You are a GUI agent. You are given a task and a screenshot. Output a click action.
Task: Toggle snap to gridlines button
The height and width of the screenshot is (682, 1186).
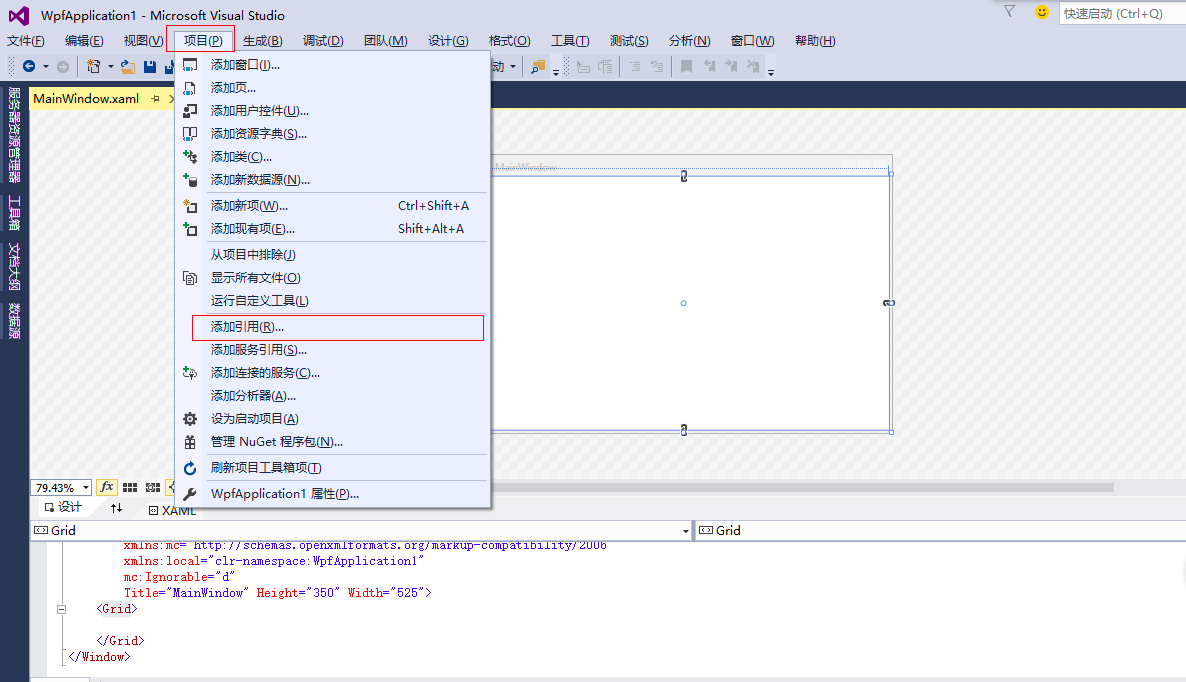153,488
